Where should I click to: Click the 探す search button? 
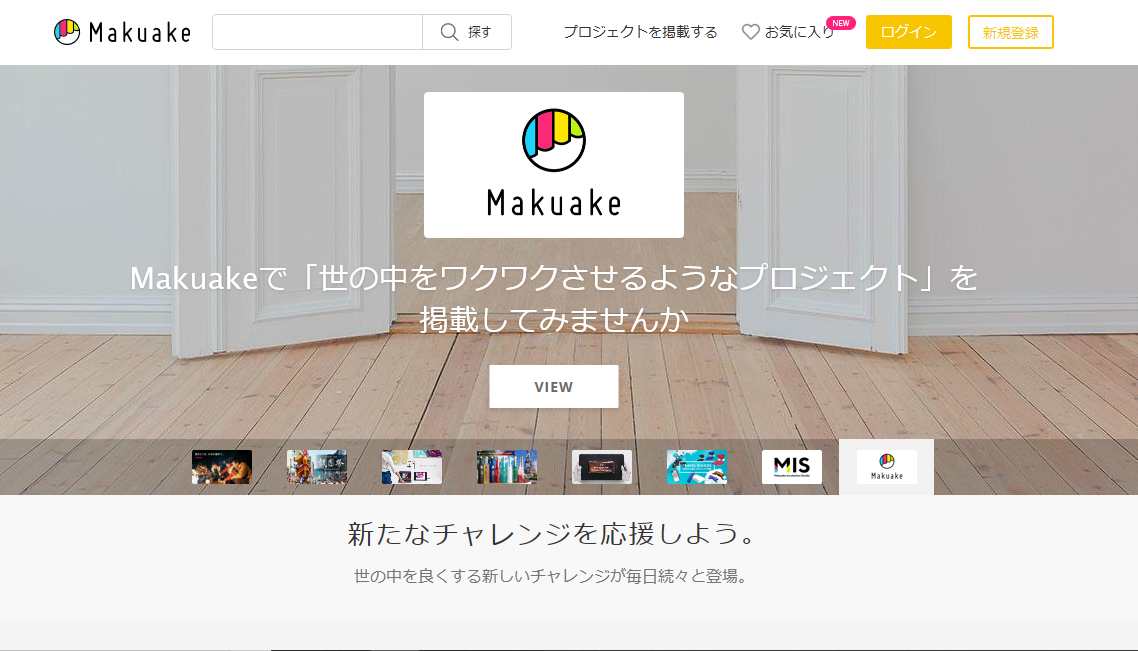click(x=467, y=32)
